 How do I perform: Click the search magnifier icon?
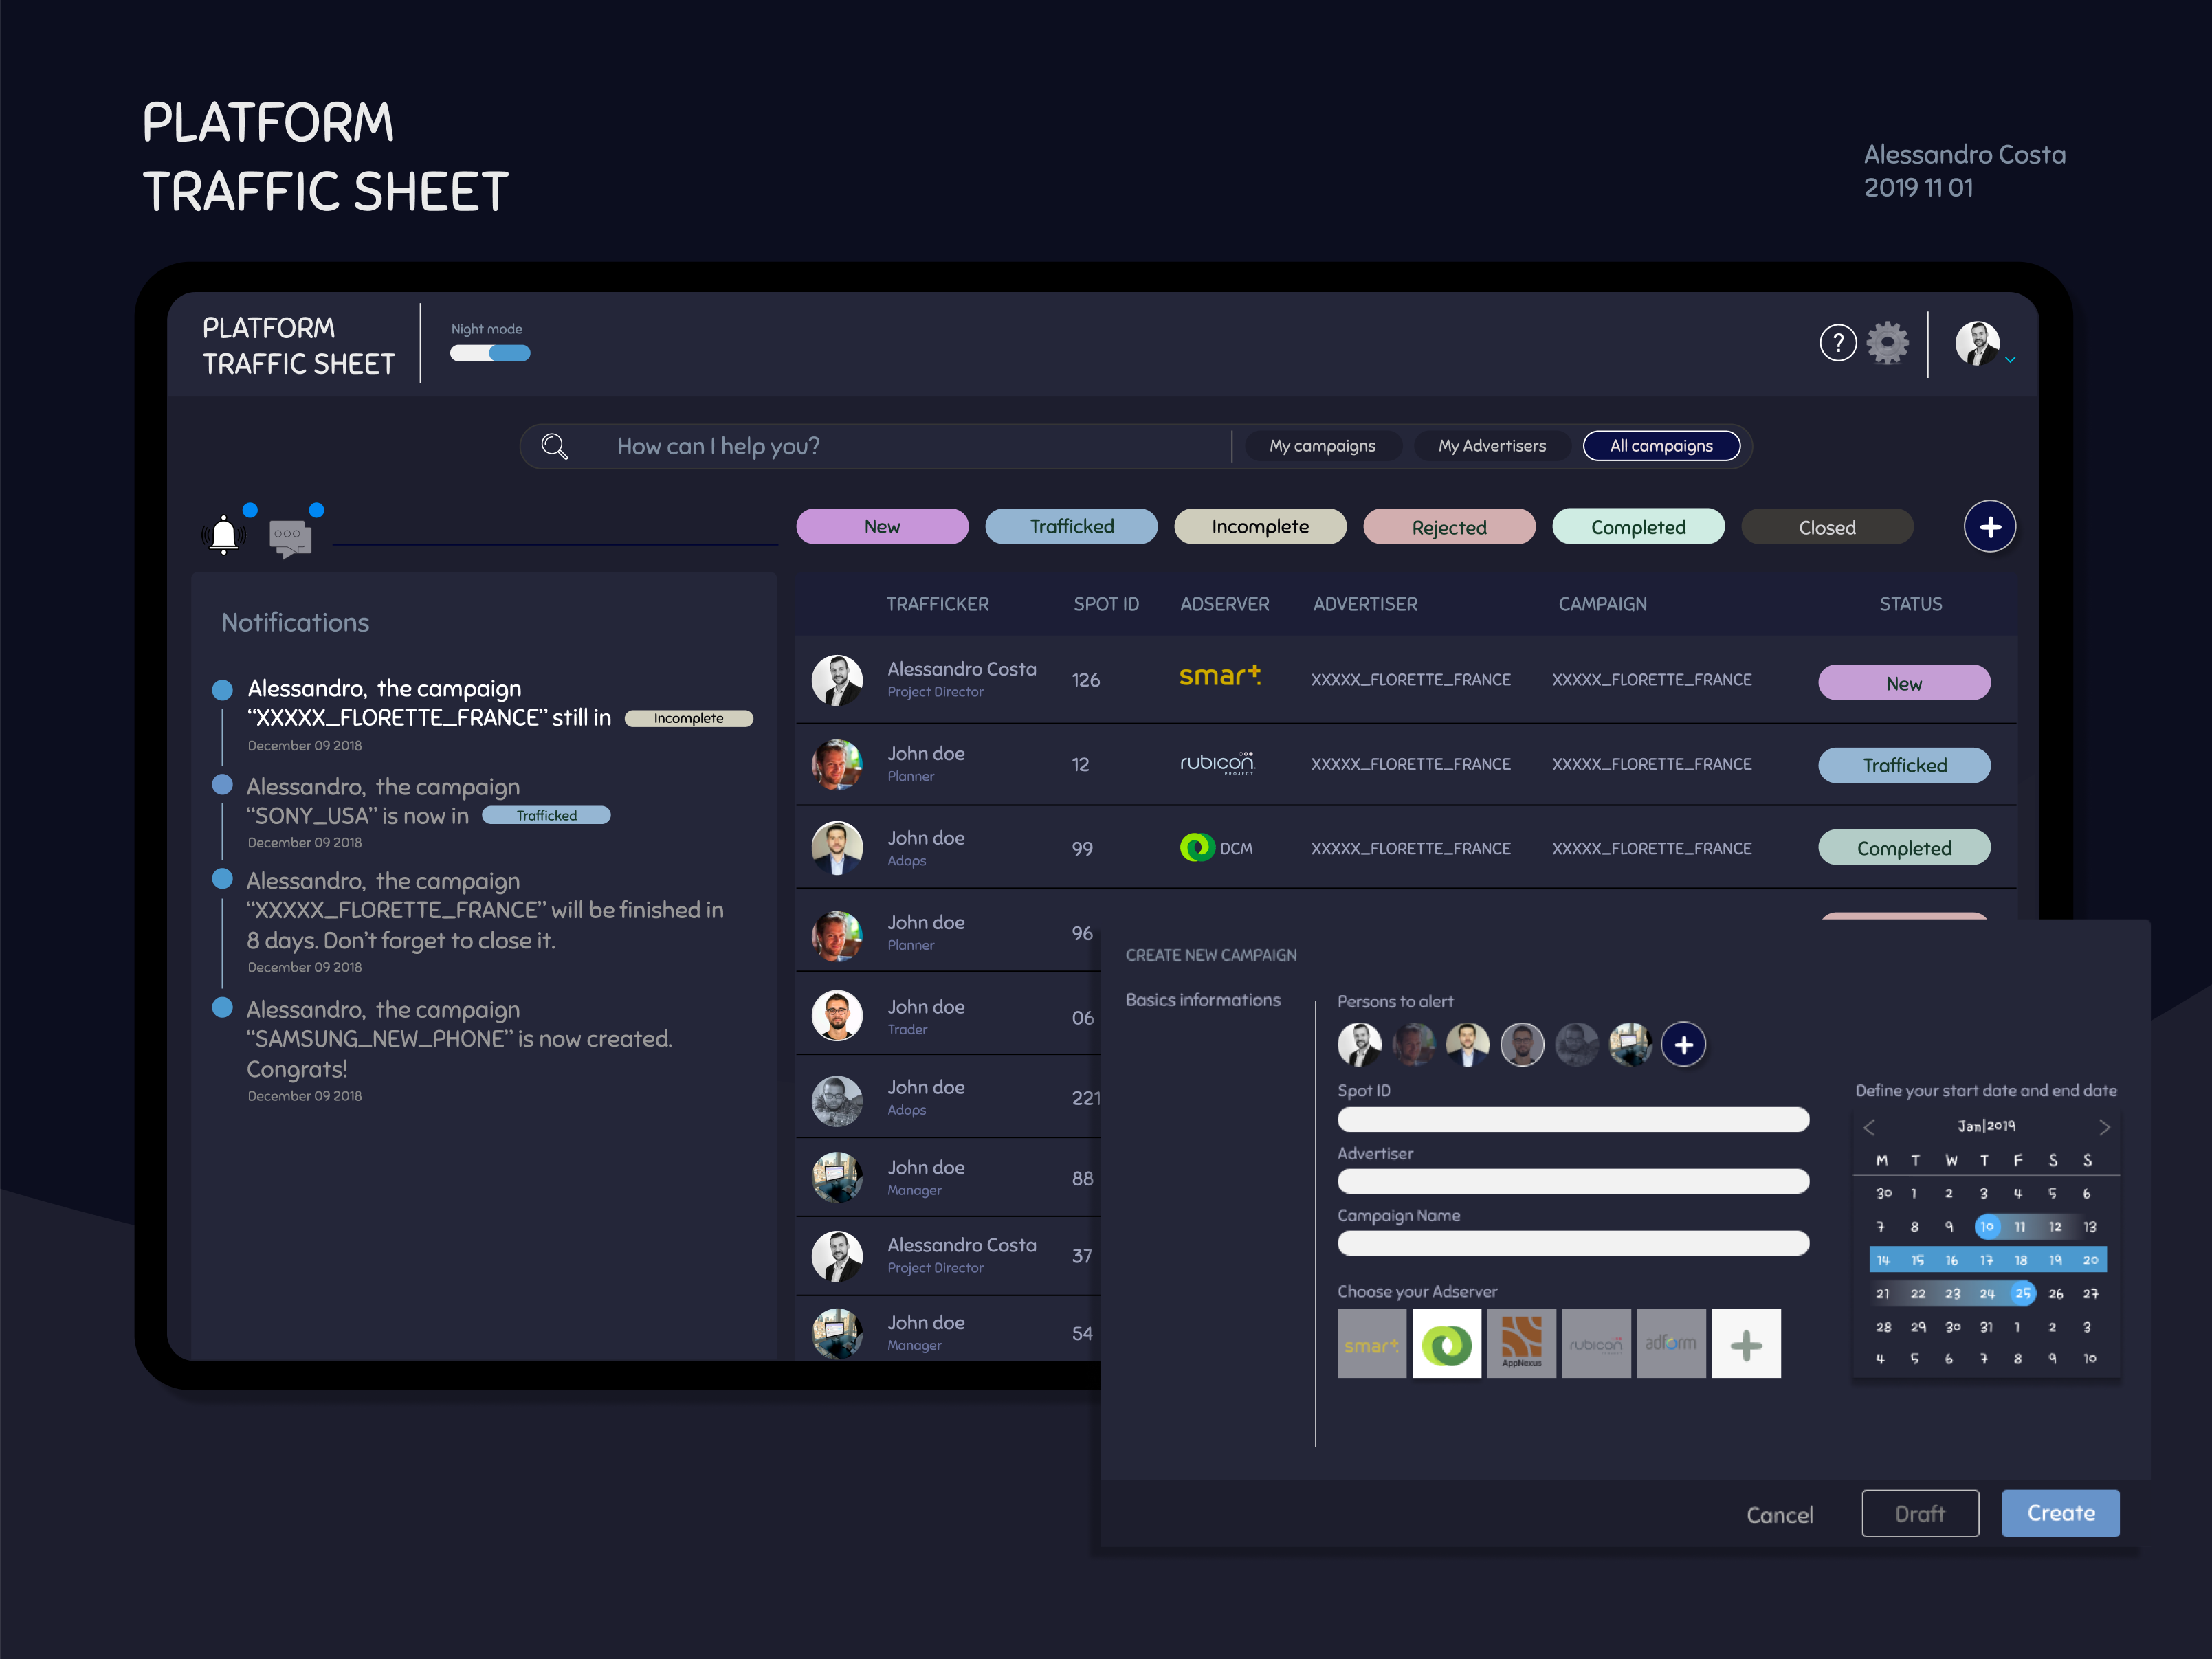554,446
